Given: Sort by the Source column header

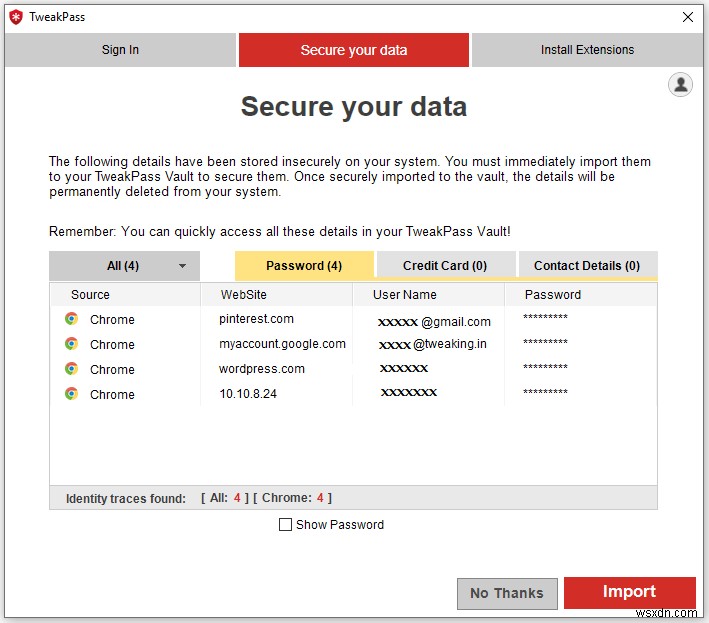Looking at the screenshot, I should pos(90,295).
